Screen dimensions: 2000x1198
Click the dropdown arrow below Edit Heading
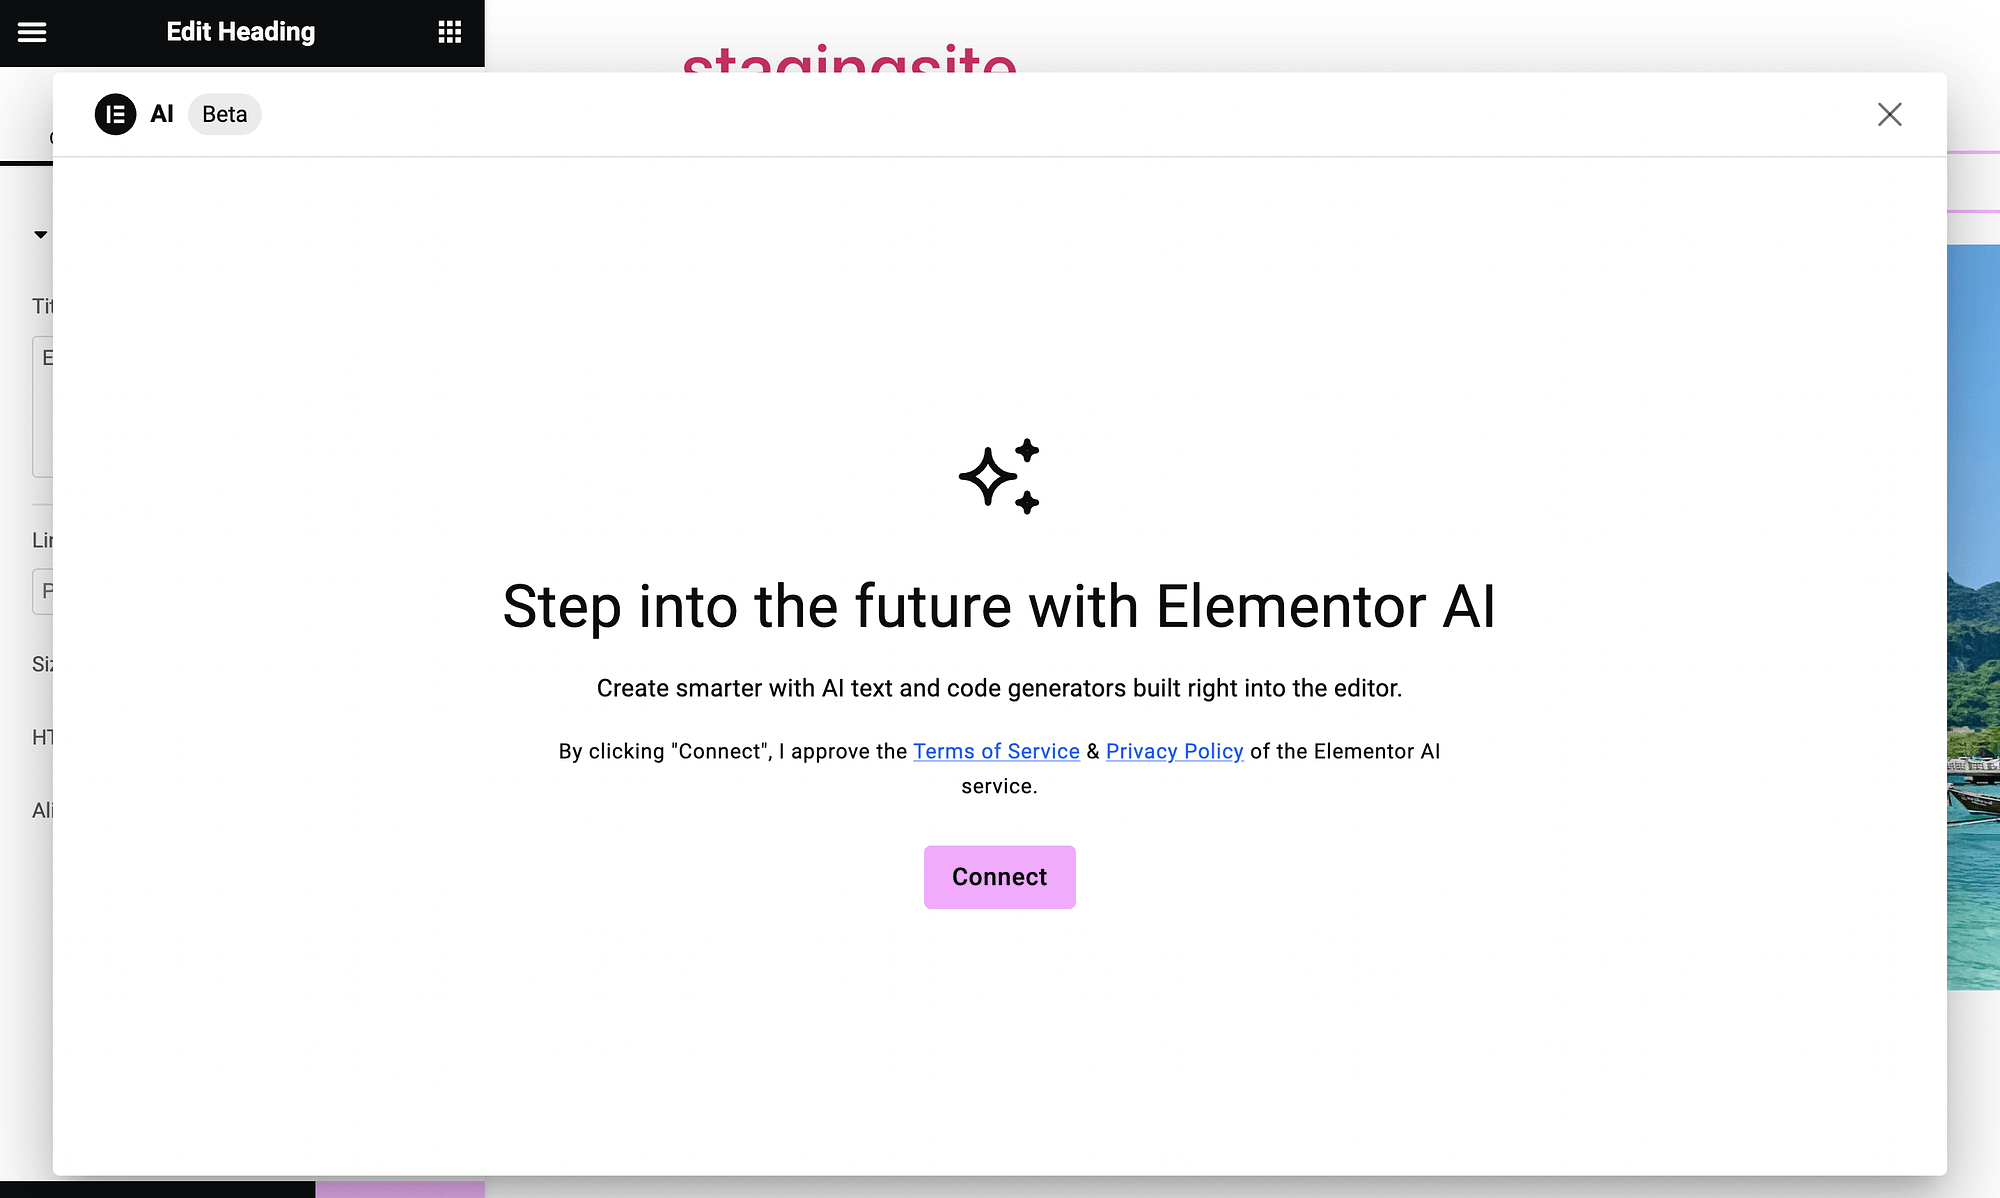click(38, 234)
